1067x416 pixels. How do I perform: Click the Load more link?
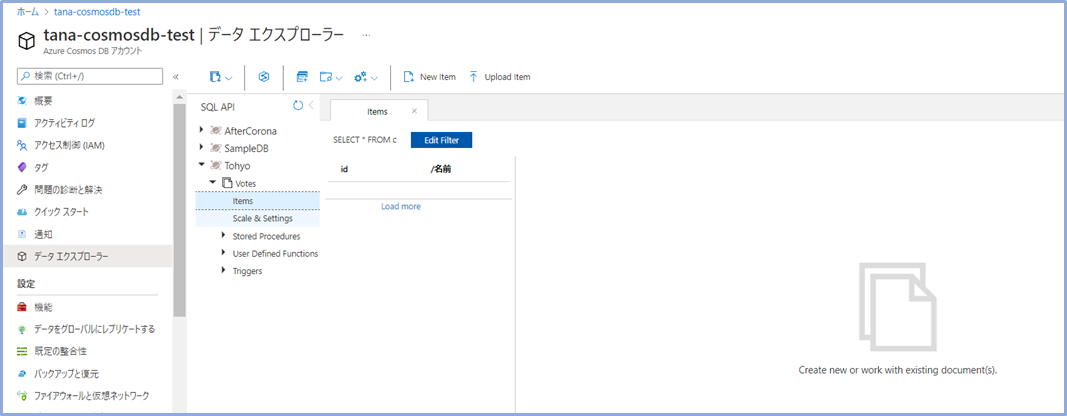tap(401, 206)
